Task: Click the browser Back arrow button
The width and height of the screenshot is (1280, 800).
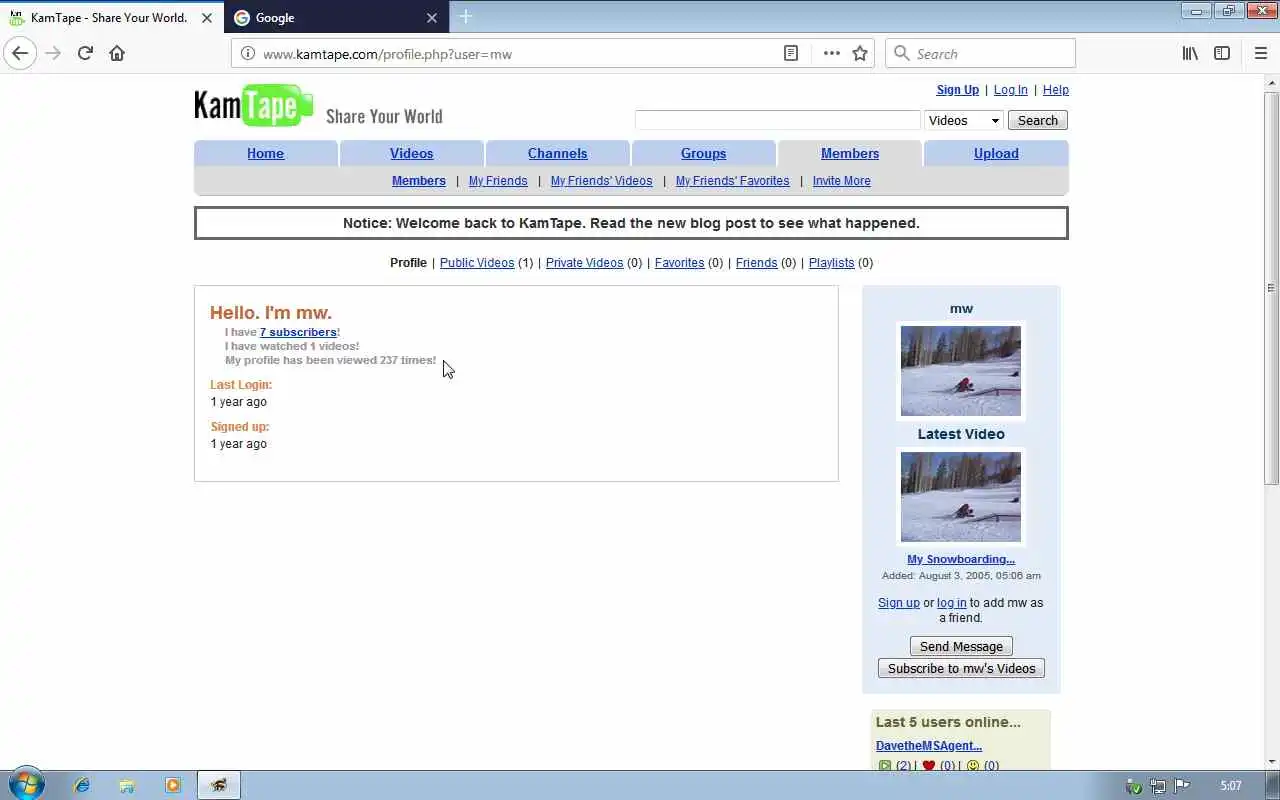Action: (20, 54)
